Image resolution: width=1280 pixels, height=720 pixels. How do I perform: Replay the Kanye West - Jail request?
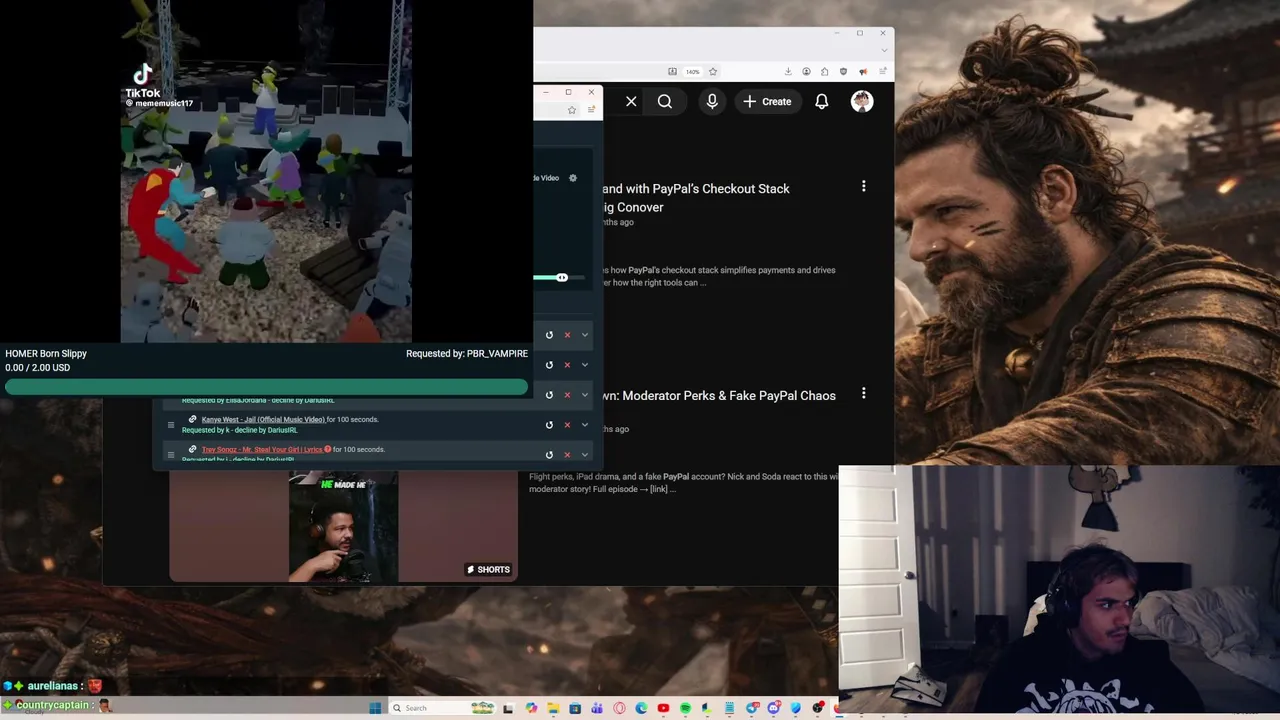point(549,425)
